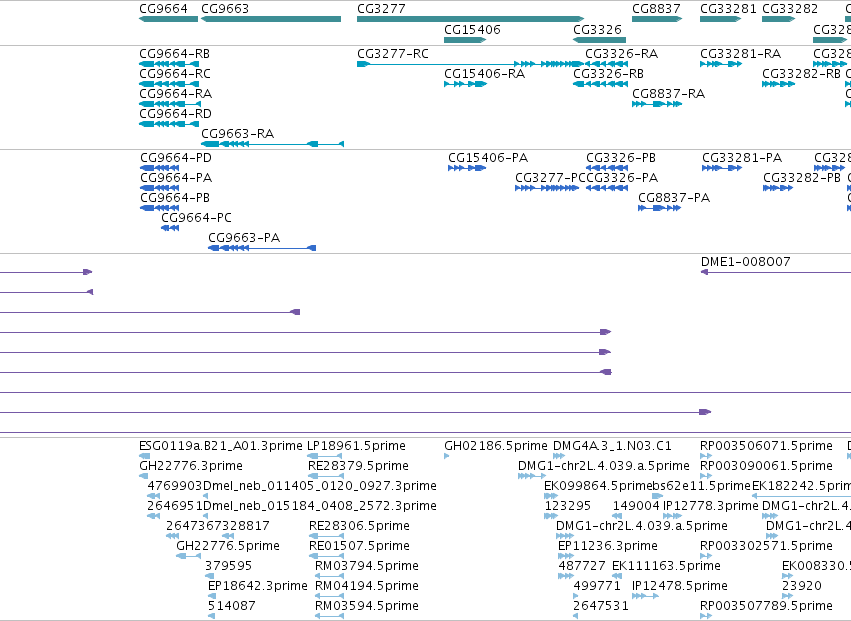Screen dimensions: 851x621
Task: Select transcript CG9664-RB
Action: click(x=174, y=54)
